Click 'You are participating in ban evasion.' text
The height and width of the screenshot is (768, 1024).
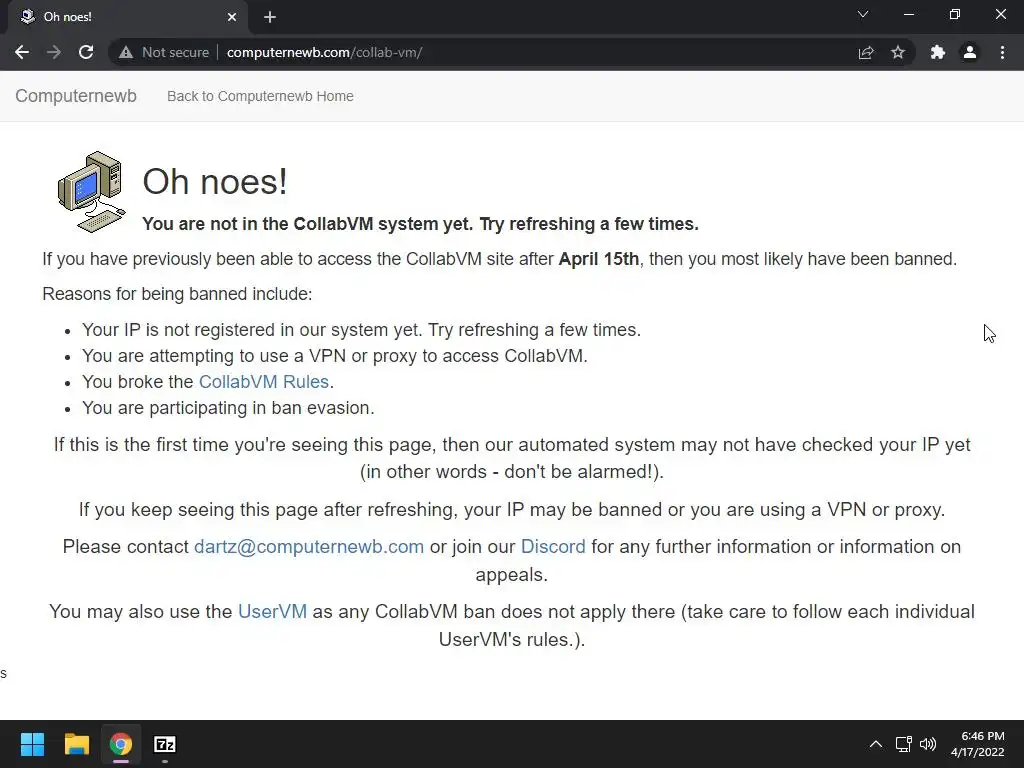(228, 408)
